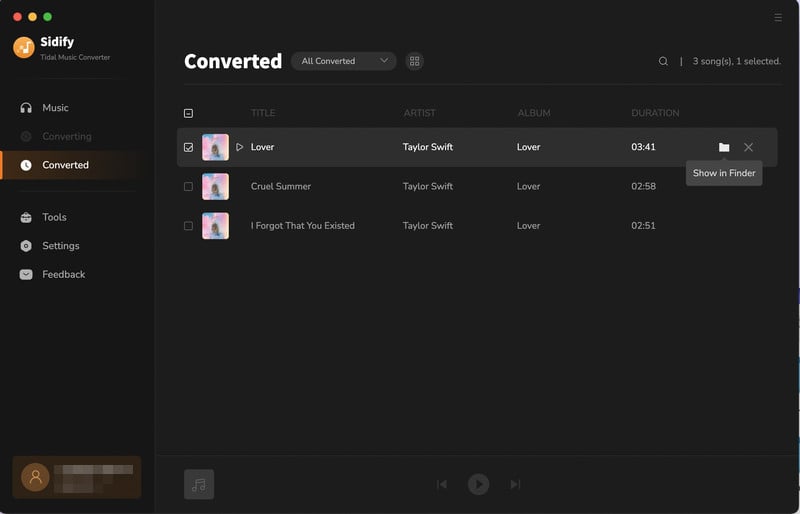Click the TITLE column header
This screenshot has height=514, width=800.
263,113
